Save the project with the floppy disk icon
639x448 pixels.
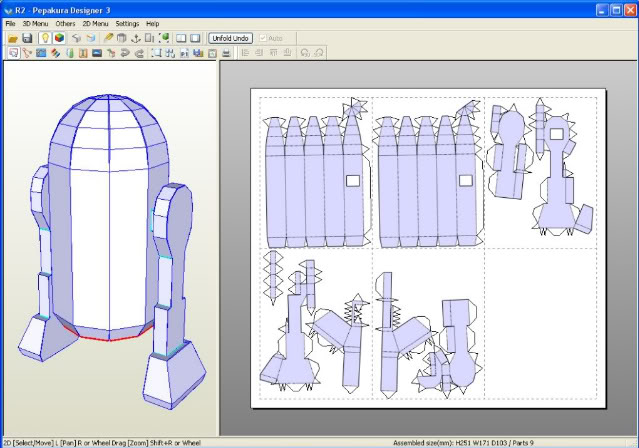coord(27,38)
